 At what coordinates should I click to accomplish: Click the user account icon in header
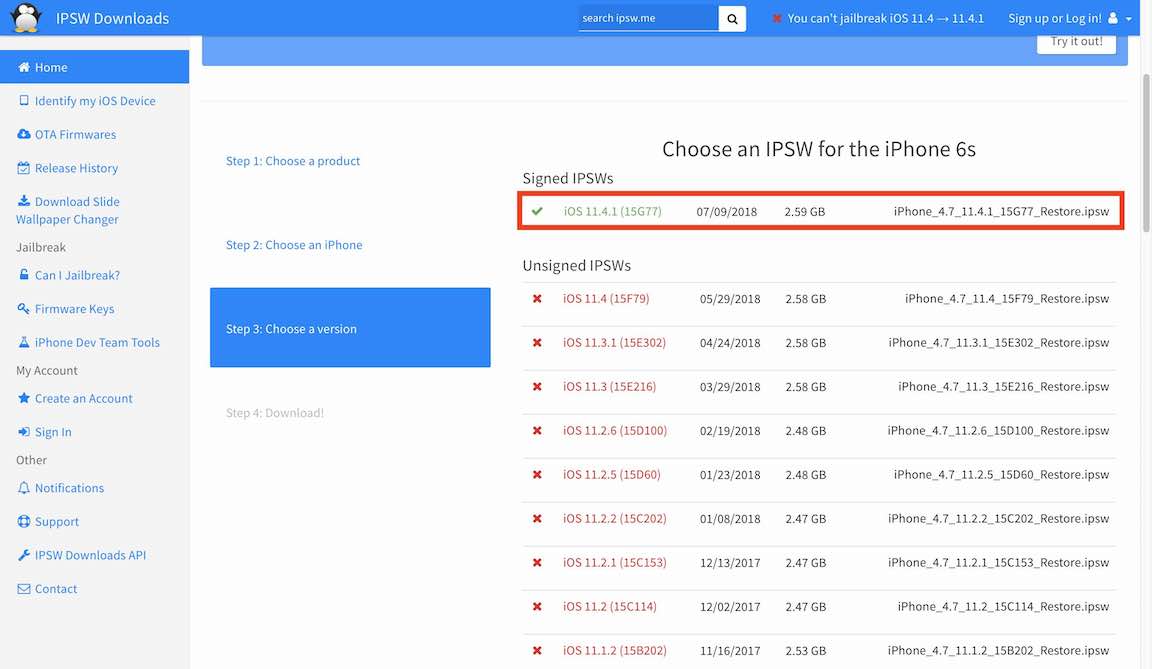coord(1113,18)
